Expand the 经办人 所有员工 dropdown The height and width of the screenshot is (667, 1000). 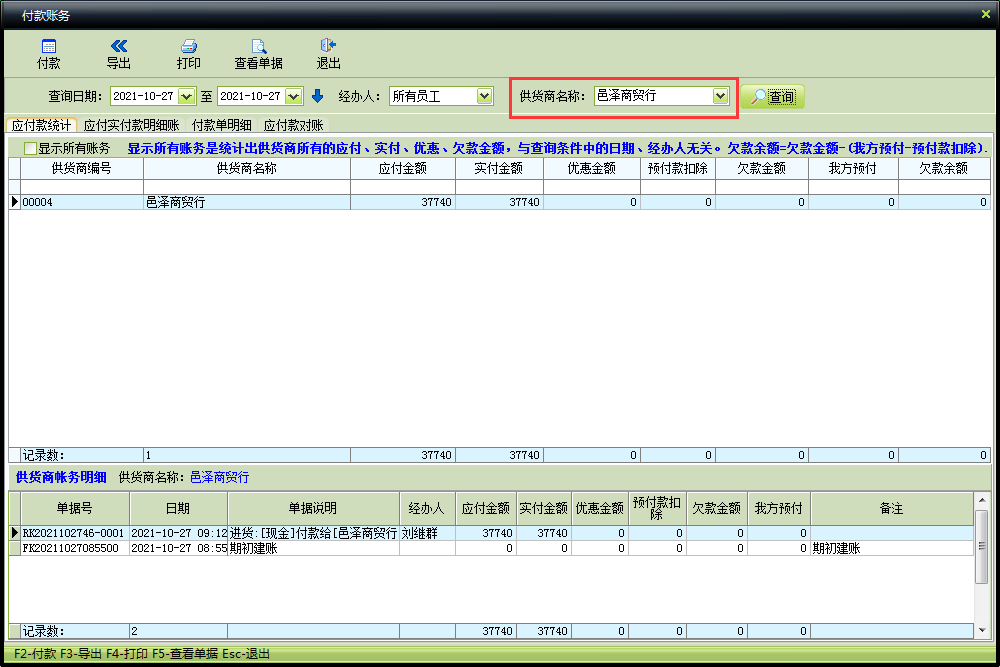coord(485,96)
